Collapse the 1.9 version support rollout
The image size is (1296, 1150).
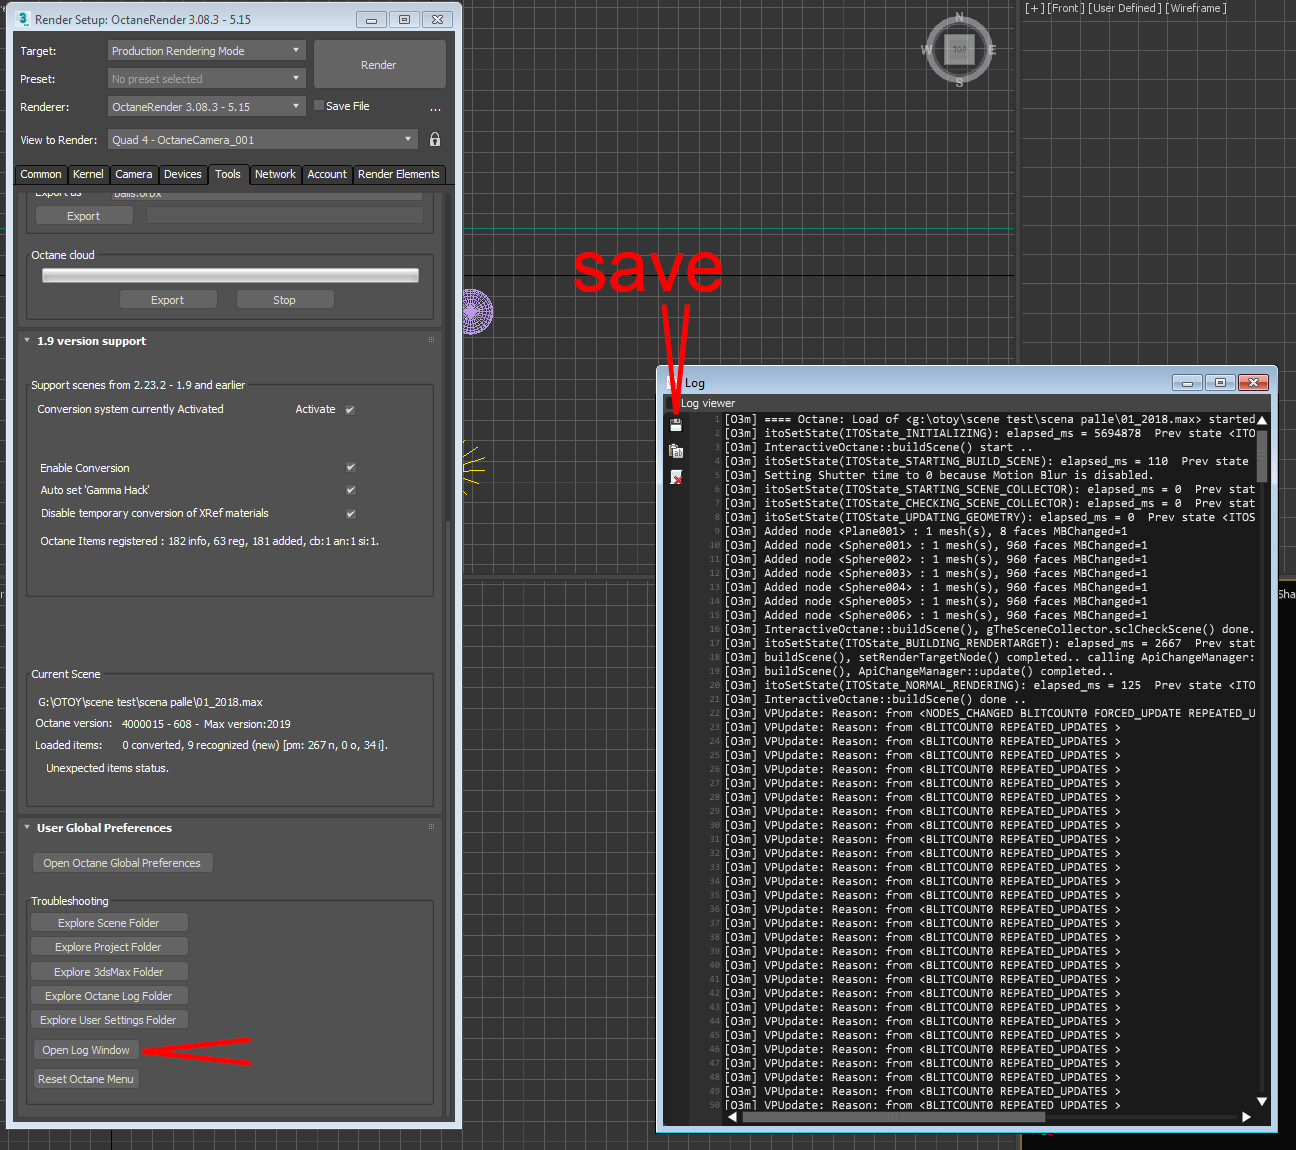tap(27, 340)
